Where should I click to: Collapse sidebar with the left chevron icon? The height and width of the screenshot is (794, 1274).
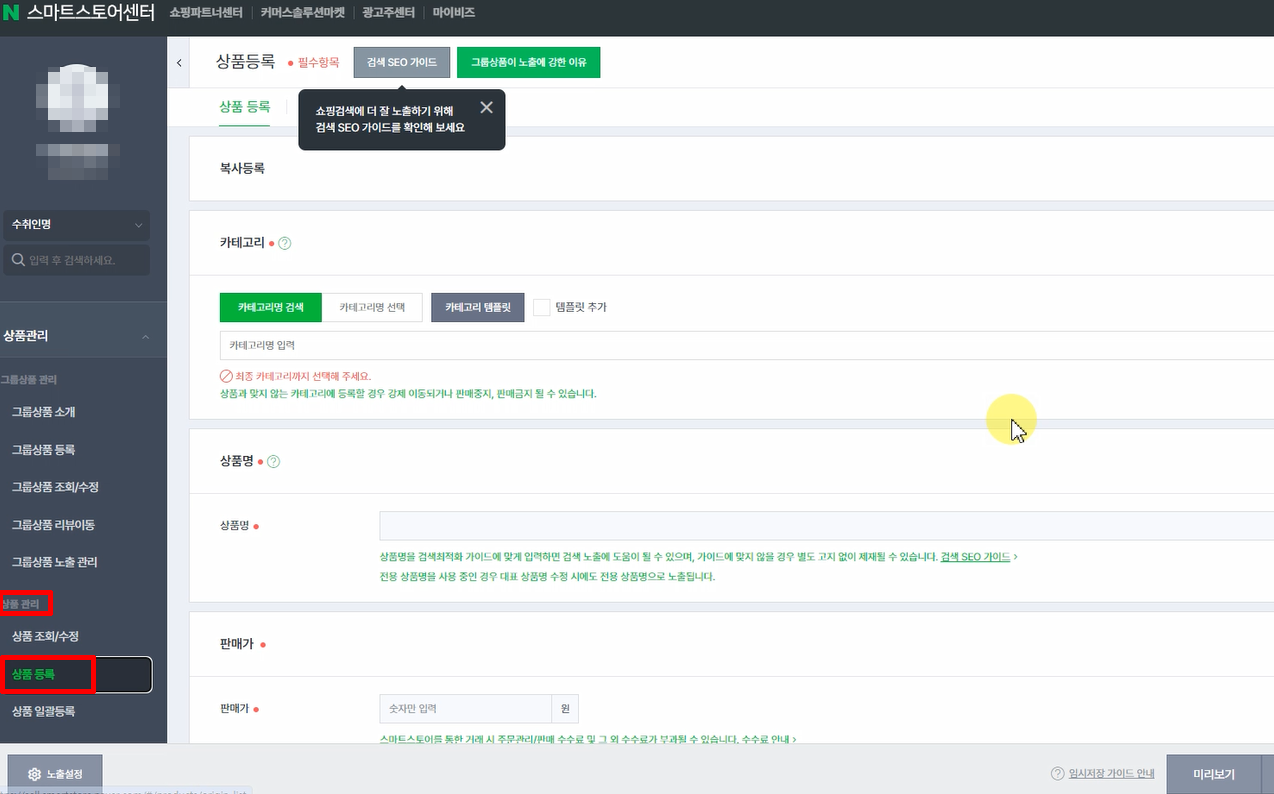pyautogui.click(x=179, y=63)
